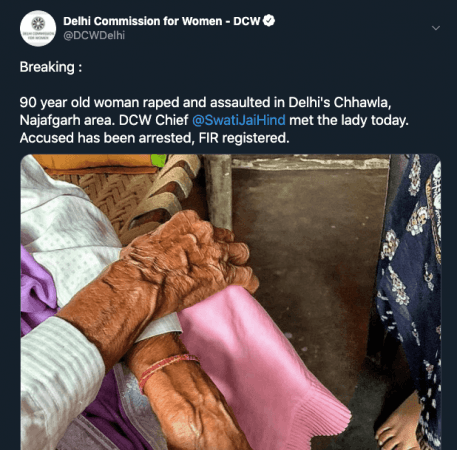Click the blue verified badge
457x450 pixels.
click(x=269, y=21)
